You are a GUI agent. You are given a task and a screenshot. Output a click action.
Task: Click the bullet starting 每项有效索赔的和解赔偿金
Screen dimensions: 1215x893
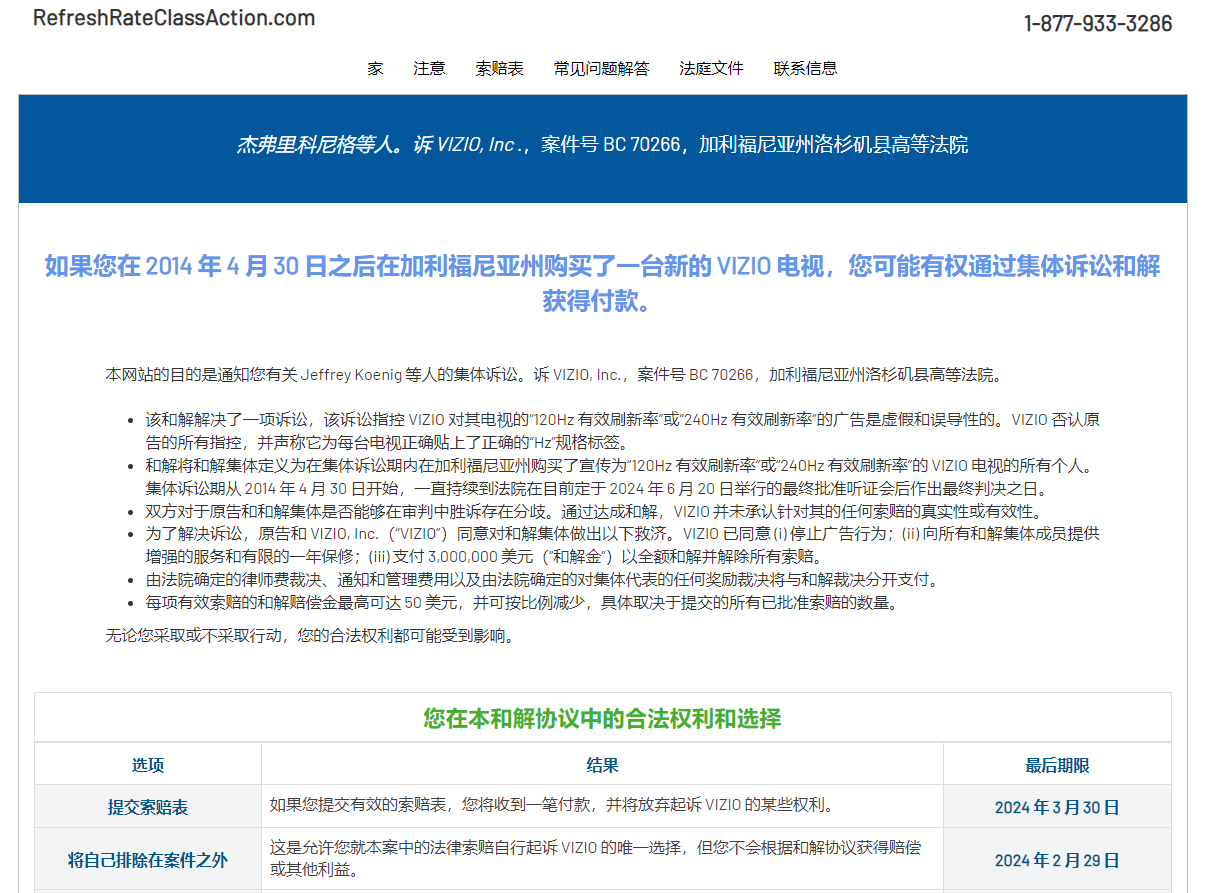[x=522, y=603]
